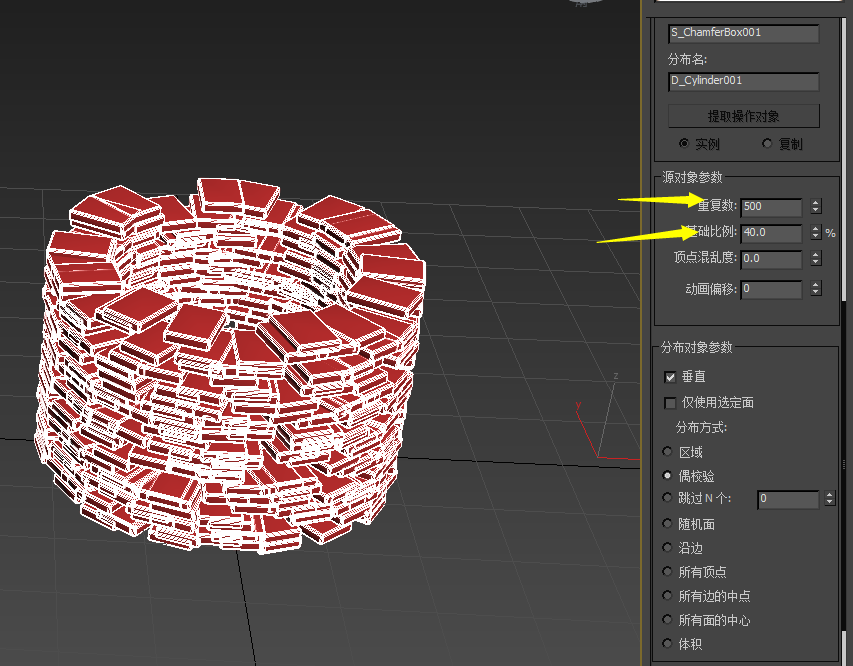The width and height of the screenshot is (853, 666).
Task: Select 体积 distribution radio button
Action: (668, 644)
